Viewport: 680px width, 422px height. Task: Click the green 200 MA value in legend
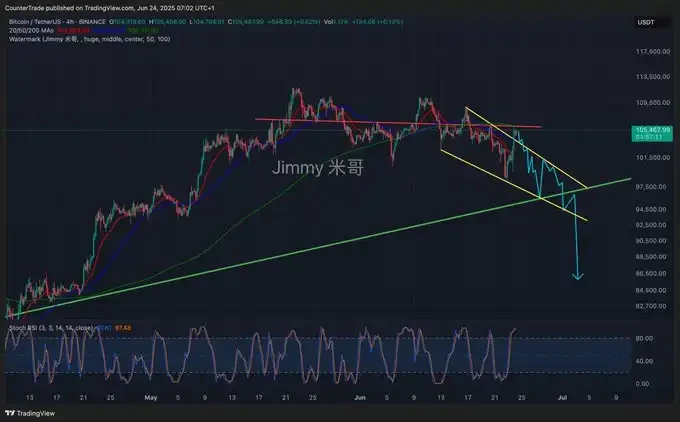pyautogui.click(x=143, y=30)
